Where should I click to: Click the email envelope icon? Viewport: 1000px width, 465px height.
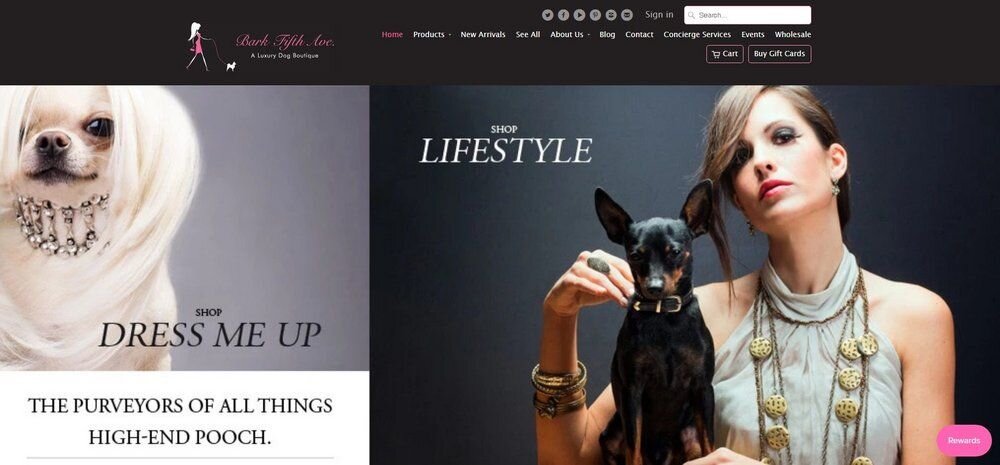point(627,15)
